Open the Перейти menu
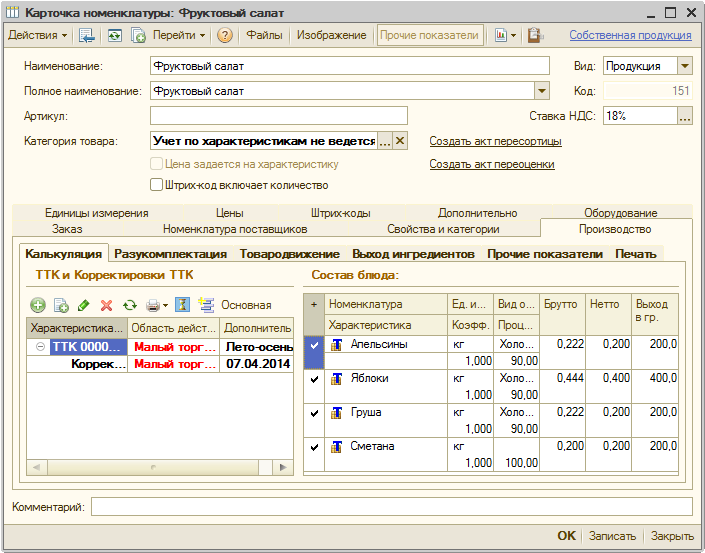 tap(179, 35)
